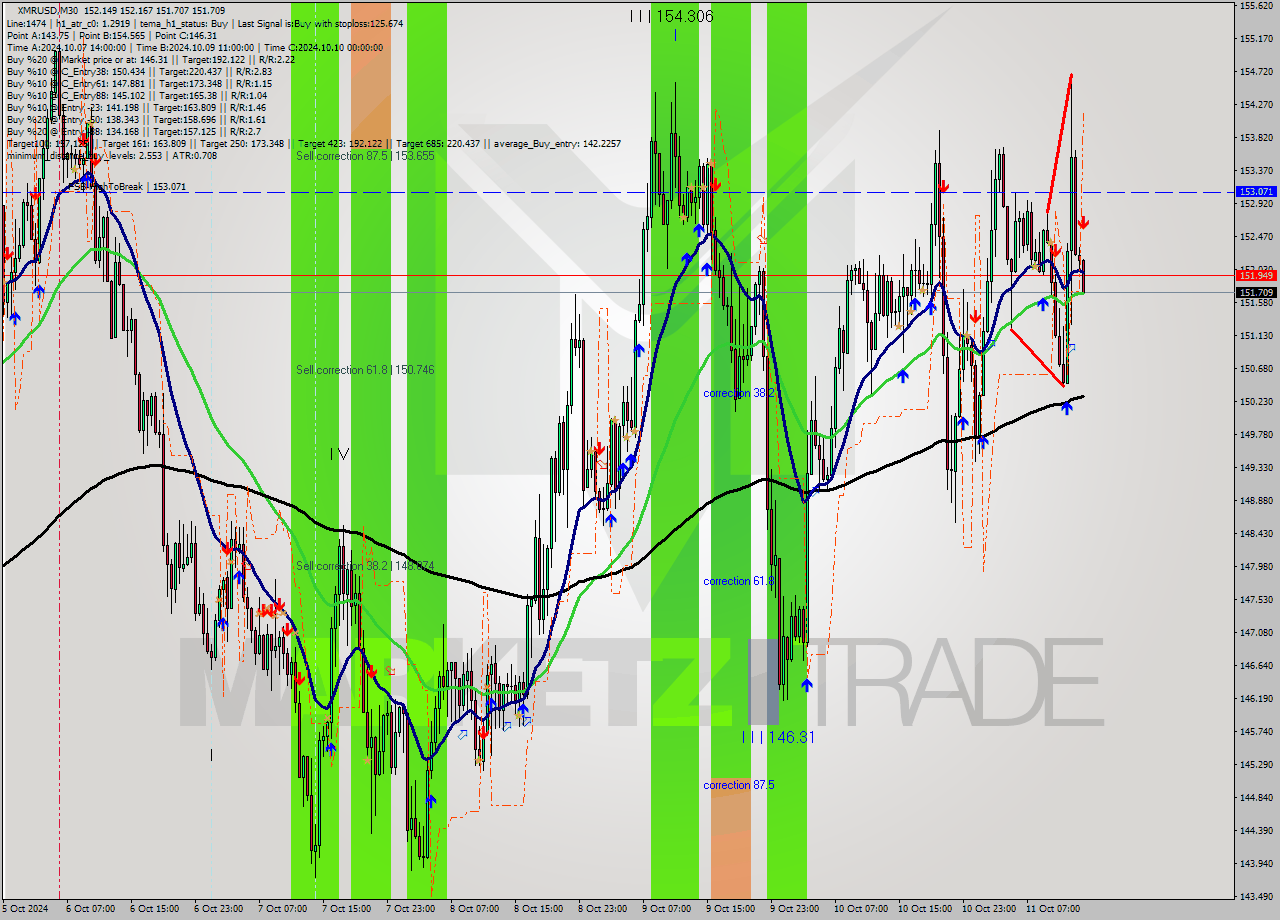1280x920 pixels.
Task: Click the '| V' wave label
Action: 340,454
